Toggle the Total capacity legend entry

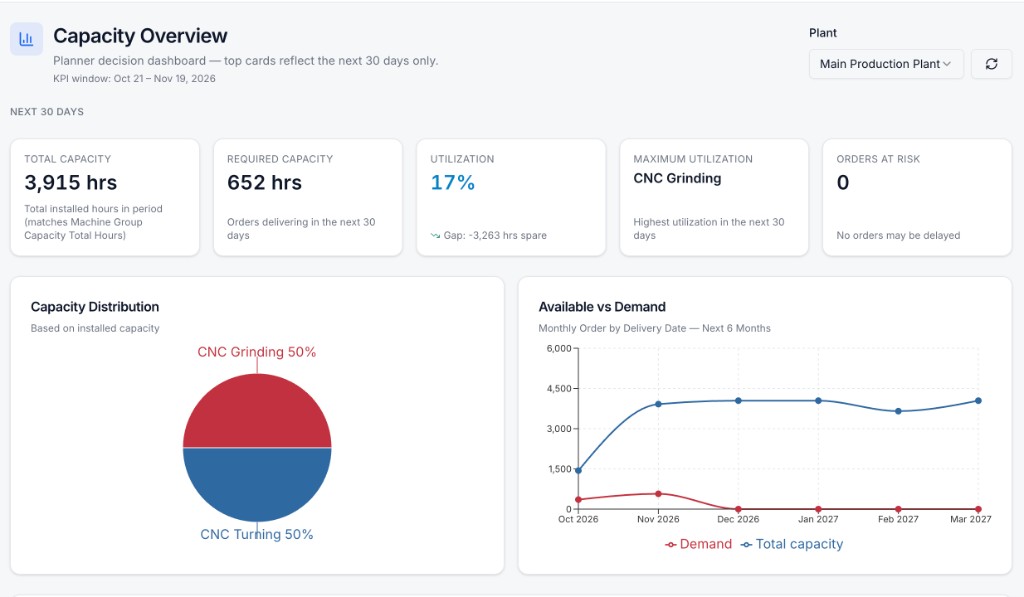(792, 544)
